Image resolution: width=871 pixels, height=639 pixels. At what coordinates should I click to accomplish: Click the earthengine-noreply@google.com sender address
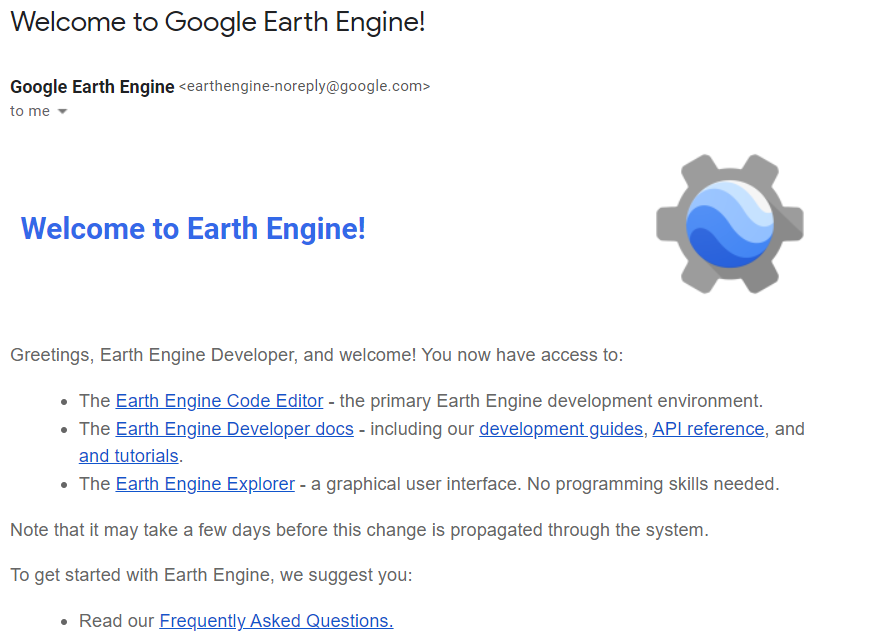(x=304, y=87)
